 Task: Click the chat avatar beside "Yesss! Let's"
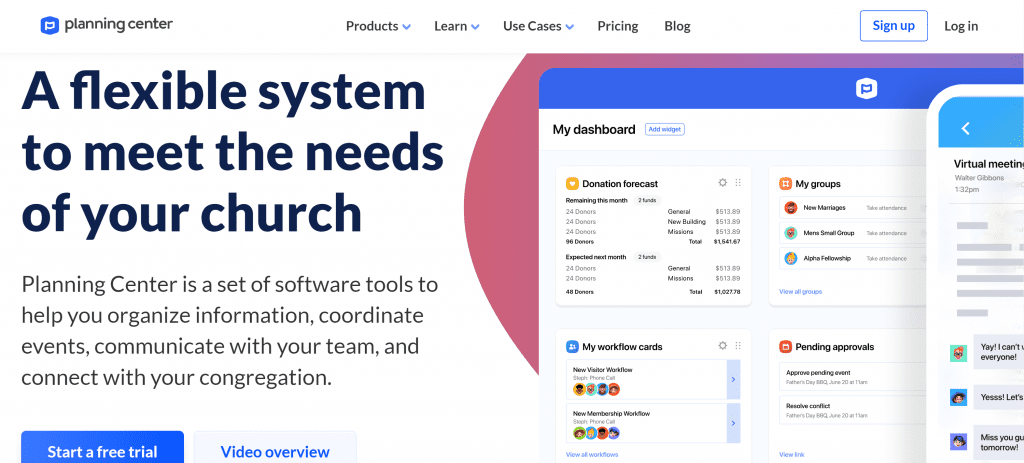(958, 397)
